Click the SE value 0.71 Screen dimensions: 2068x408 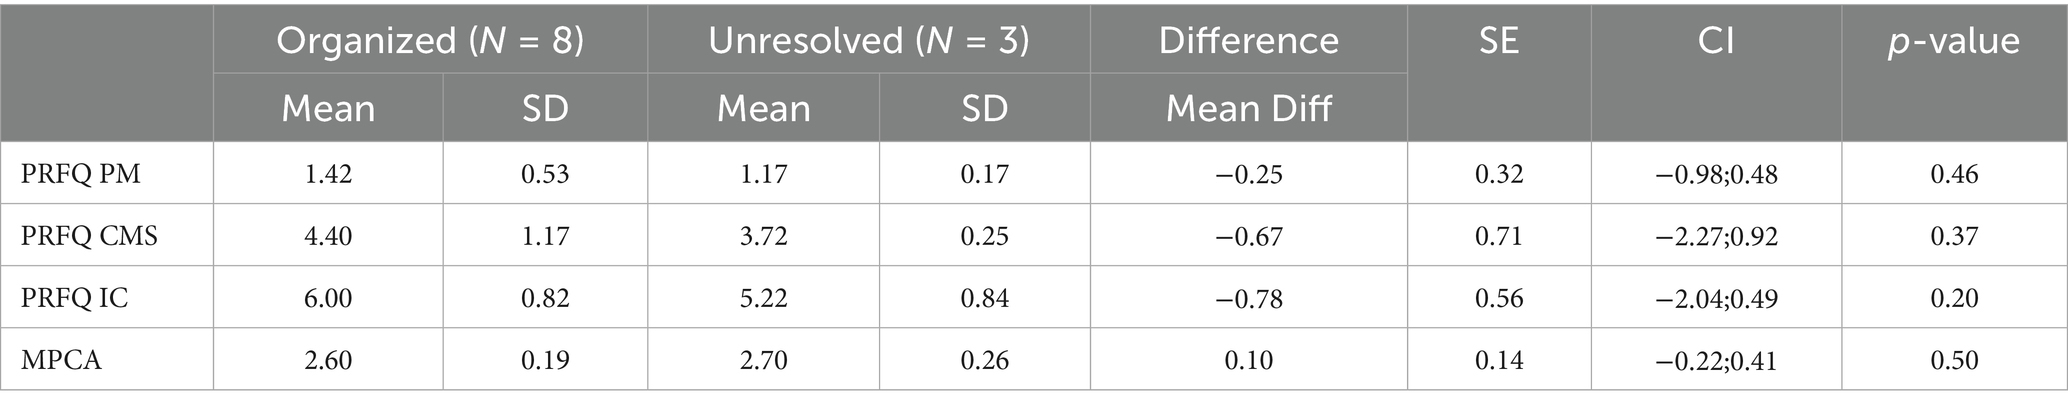pyautogui.click(x=1498, y=236)
